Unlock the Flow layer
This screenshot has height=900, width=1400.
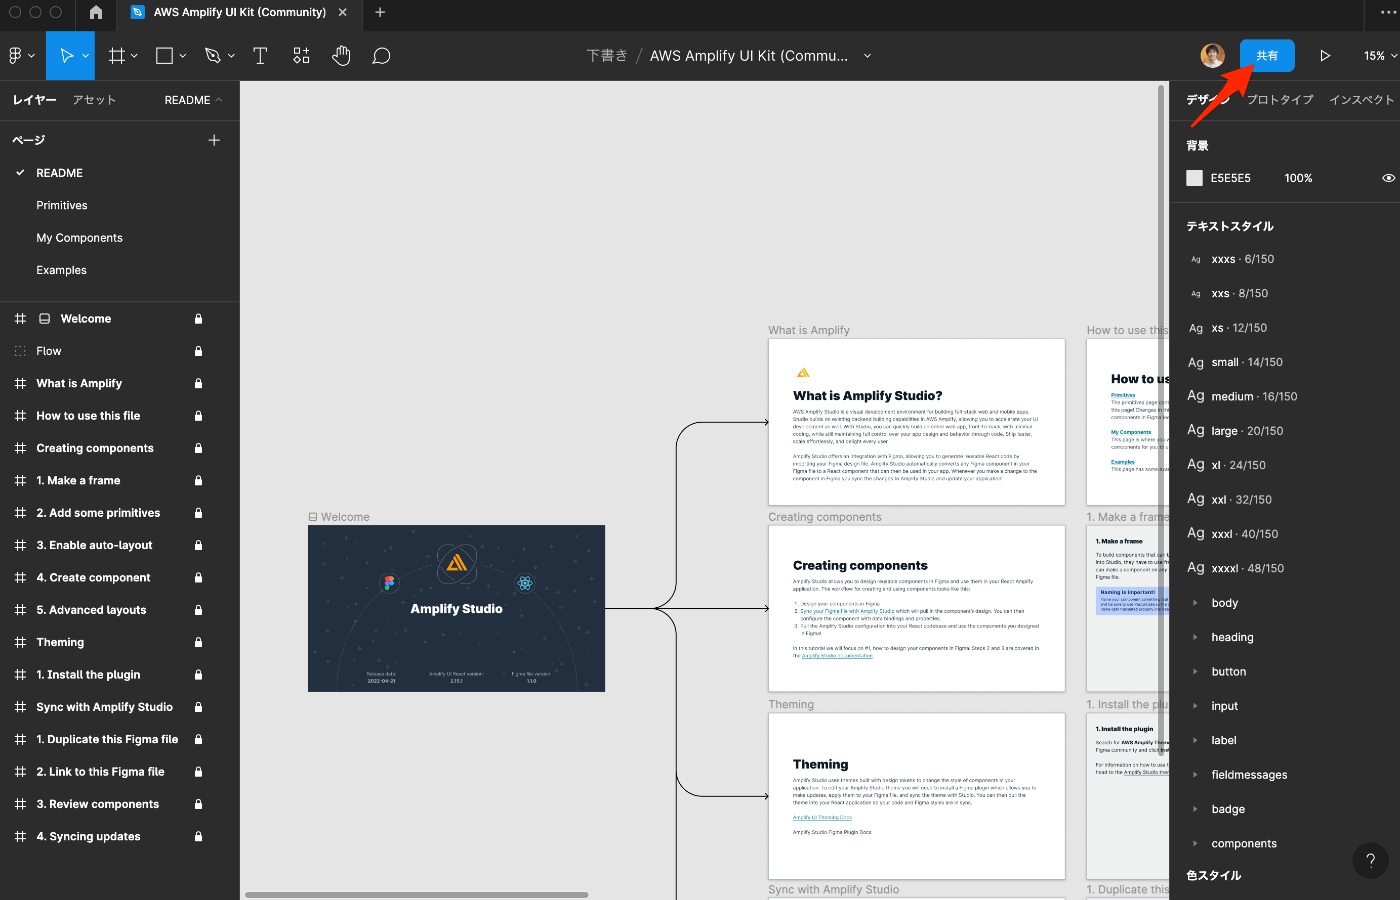[x=198, y=351]
